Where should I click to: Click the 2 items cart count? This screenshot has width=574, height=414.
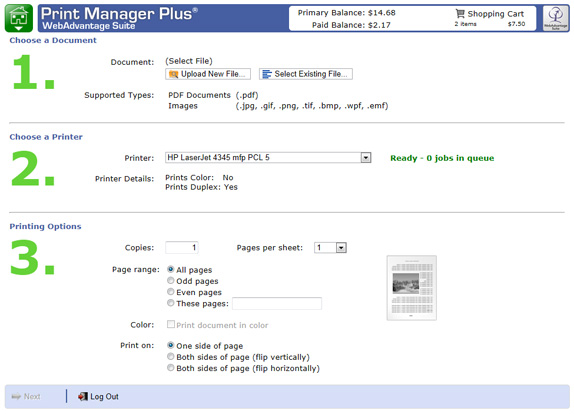pyautogui.click(x=465, y=24)
